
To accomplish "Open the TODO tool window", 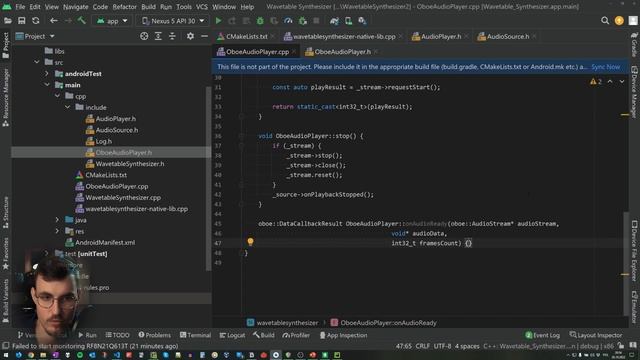I will [118, 335].
